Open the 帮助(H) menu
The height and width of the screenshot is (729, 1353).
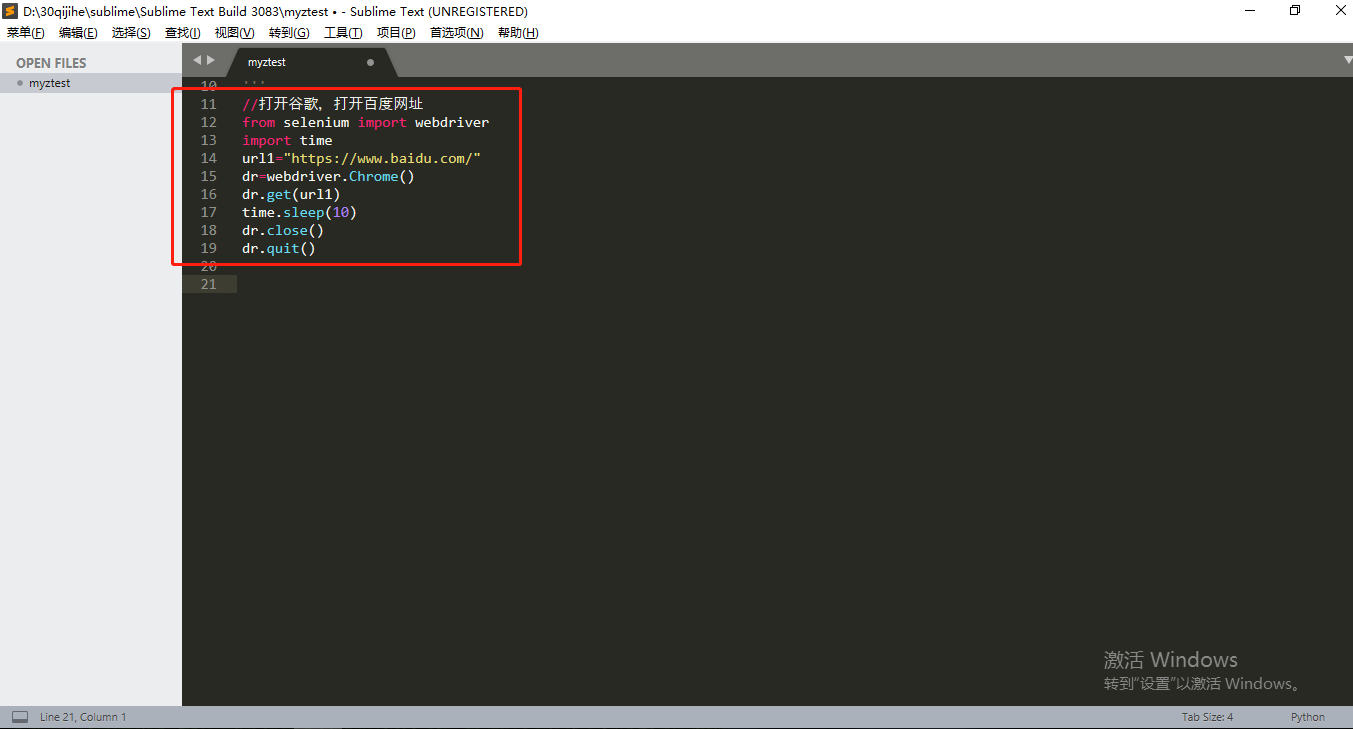click(518, 33)
